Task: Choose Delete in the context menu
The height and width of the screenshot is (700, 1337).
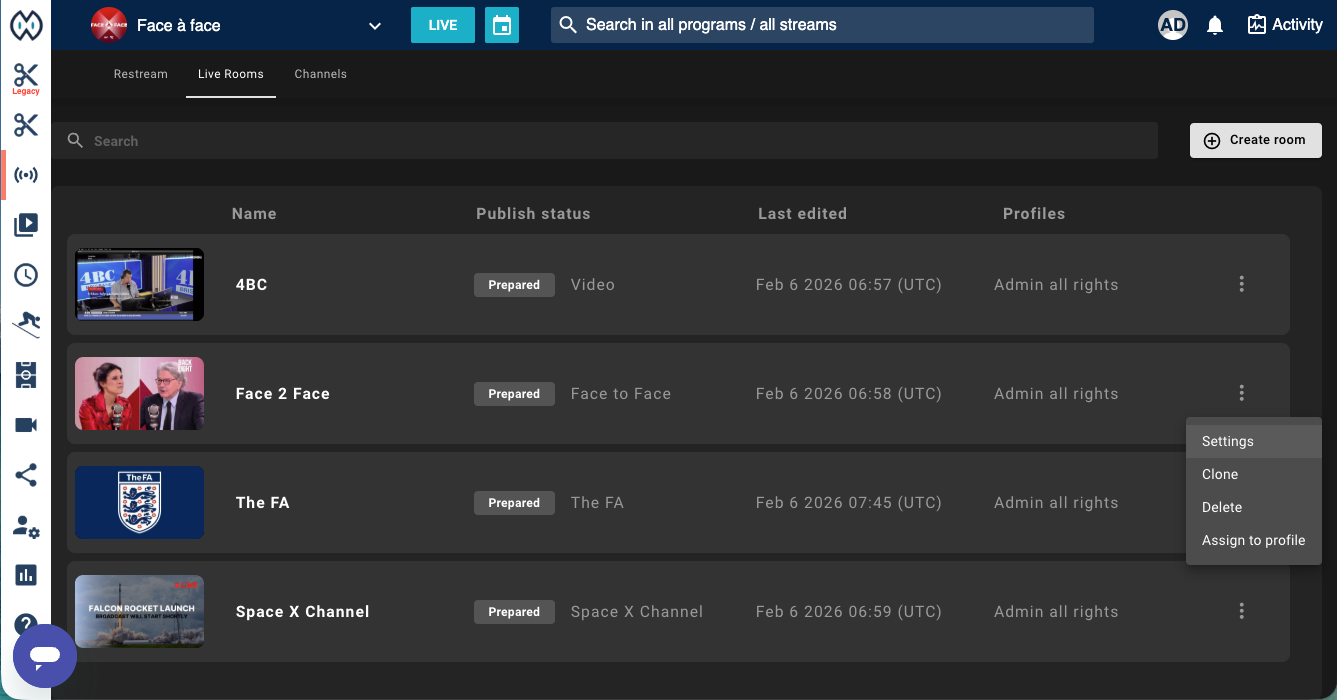Action: [1254, 507]
